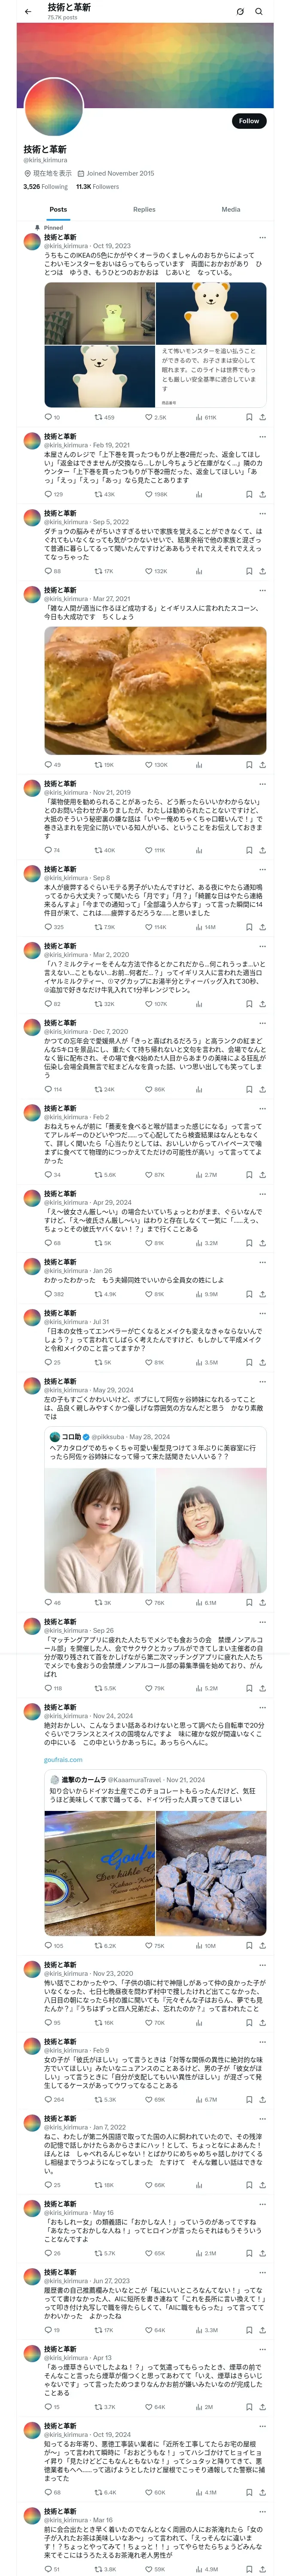
Task: Open the scones photo in the post
Action: 155,690
